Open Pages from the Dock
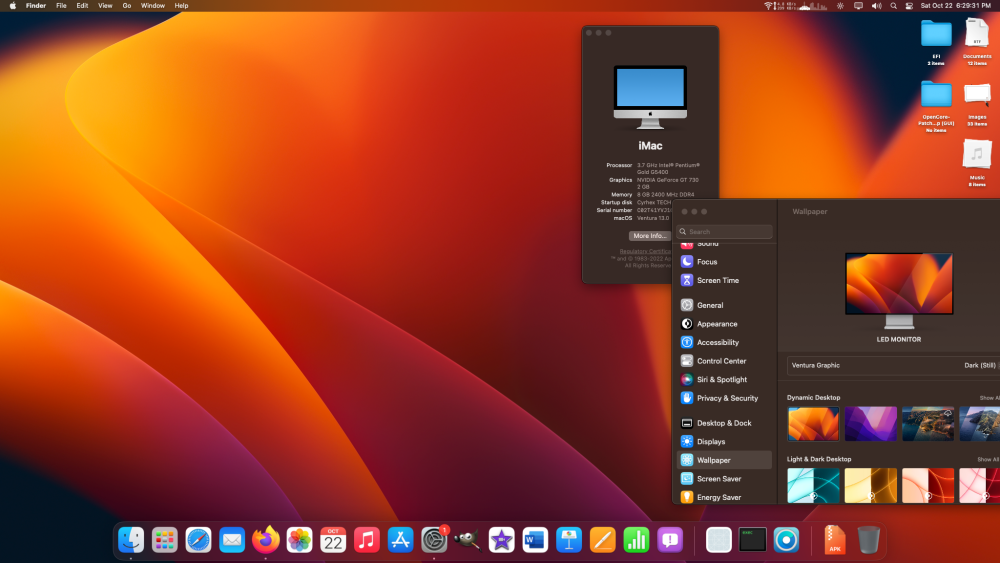 pos(603,540)
